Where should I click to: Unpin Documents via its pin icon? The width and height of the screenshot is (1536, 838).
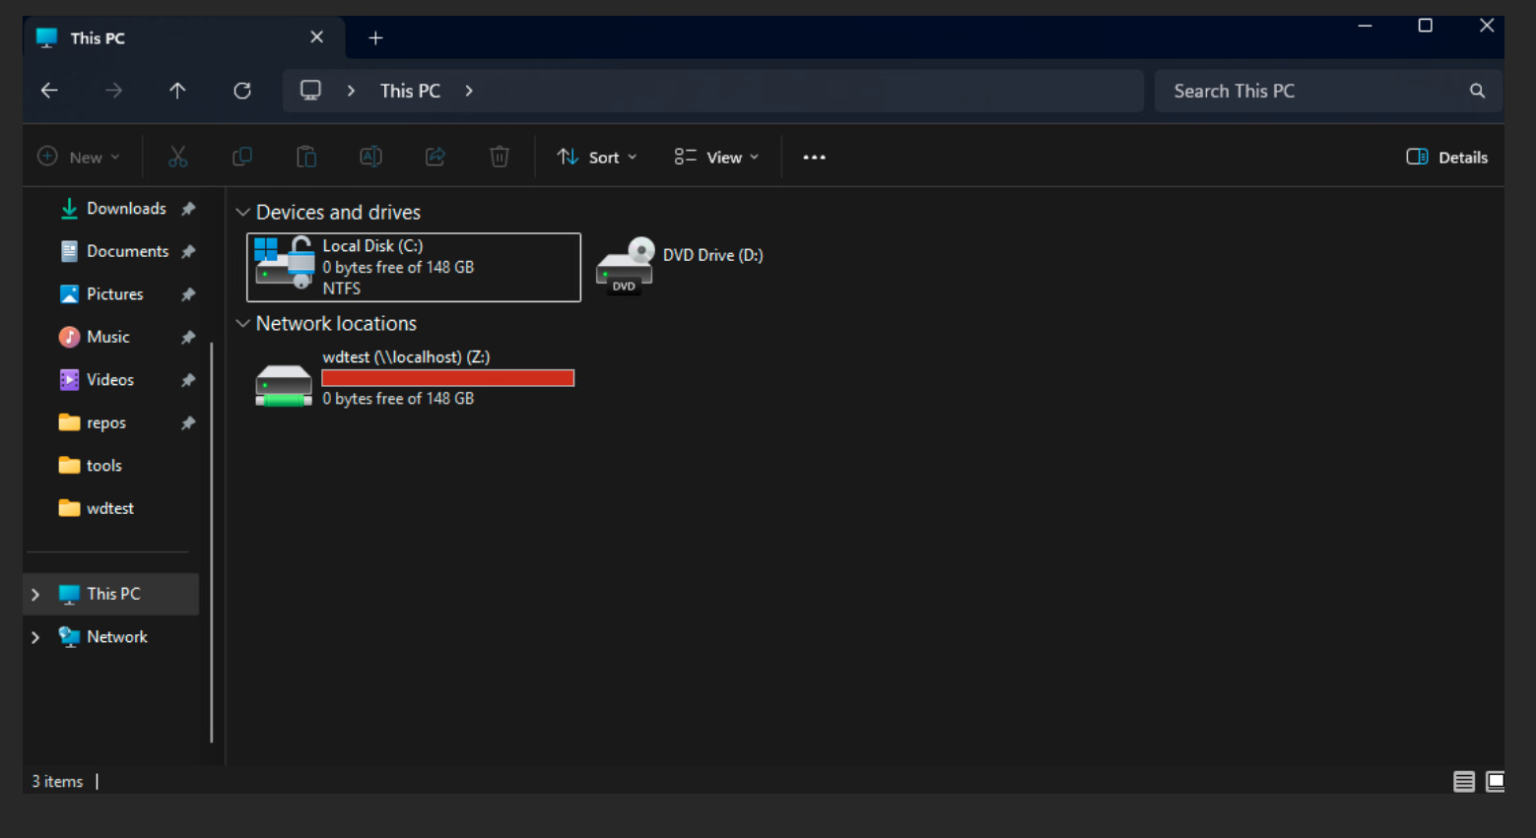(x=188, y=252)
